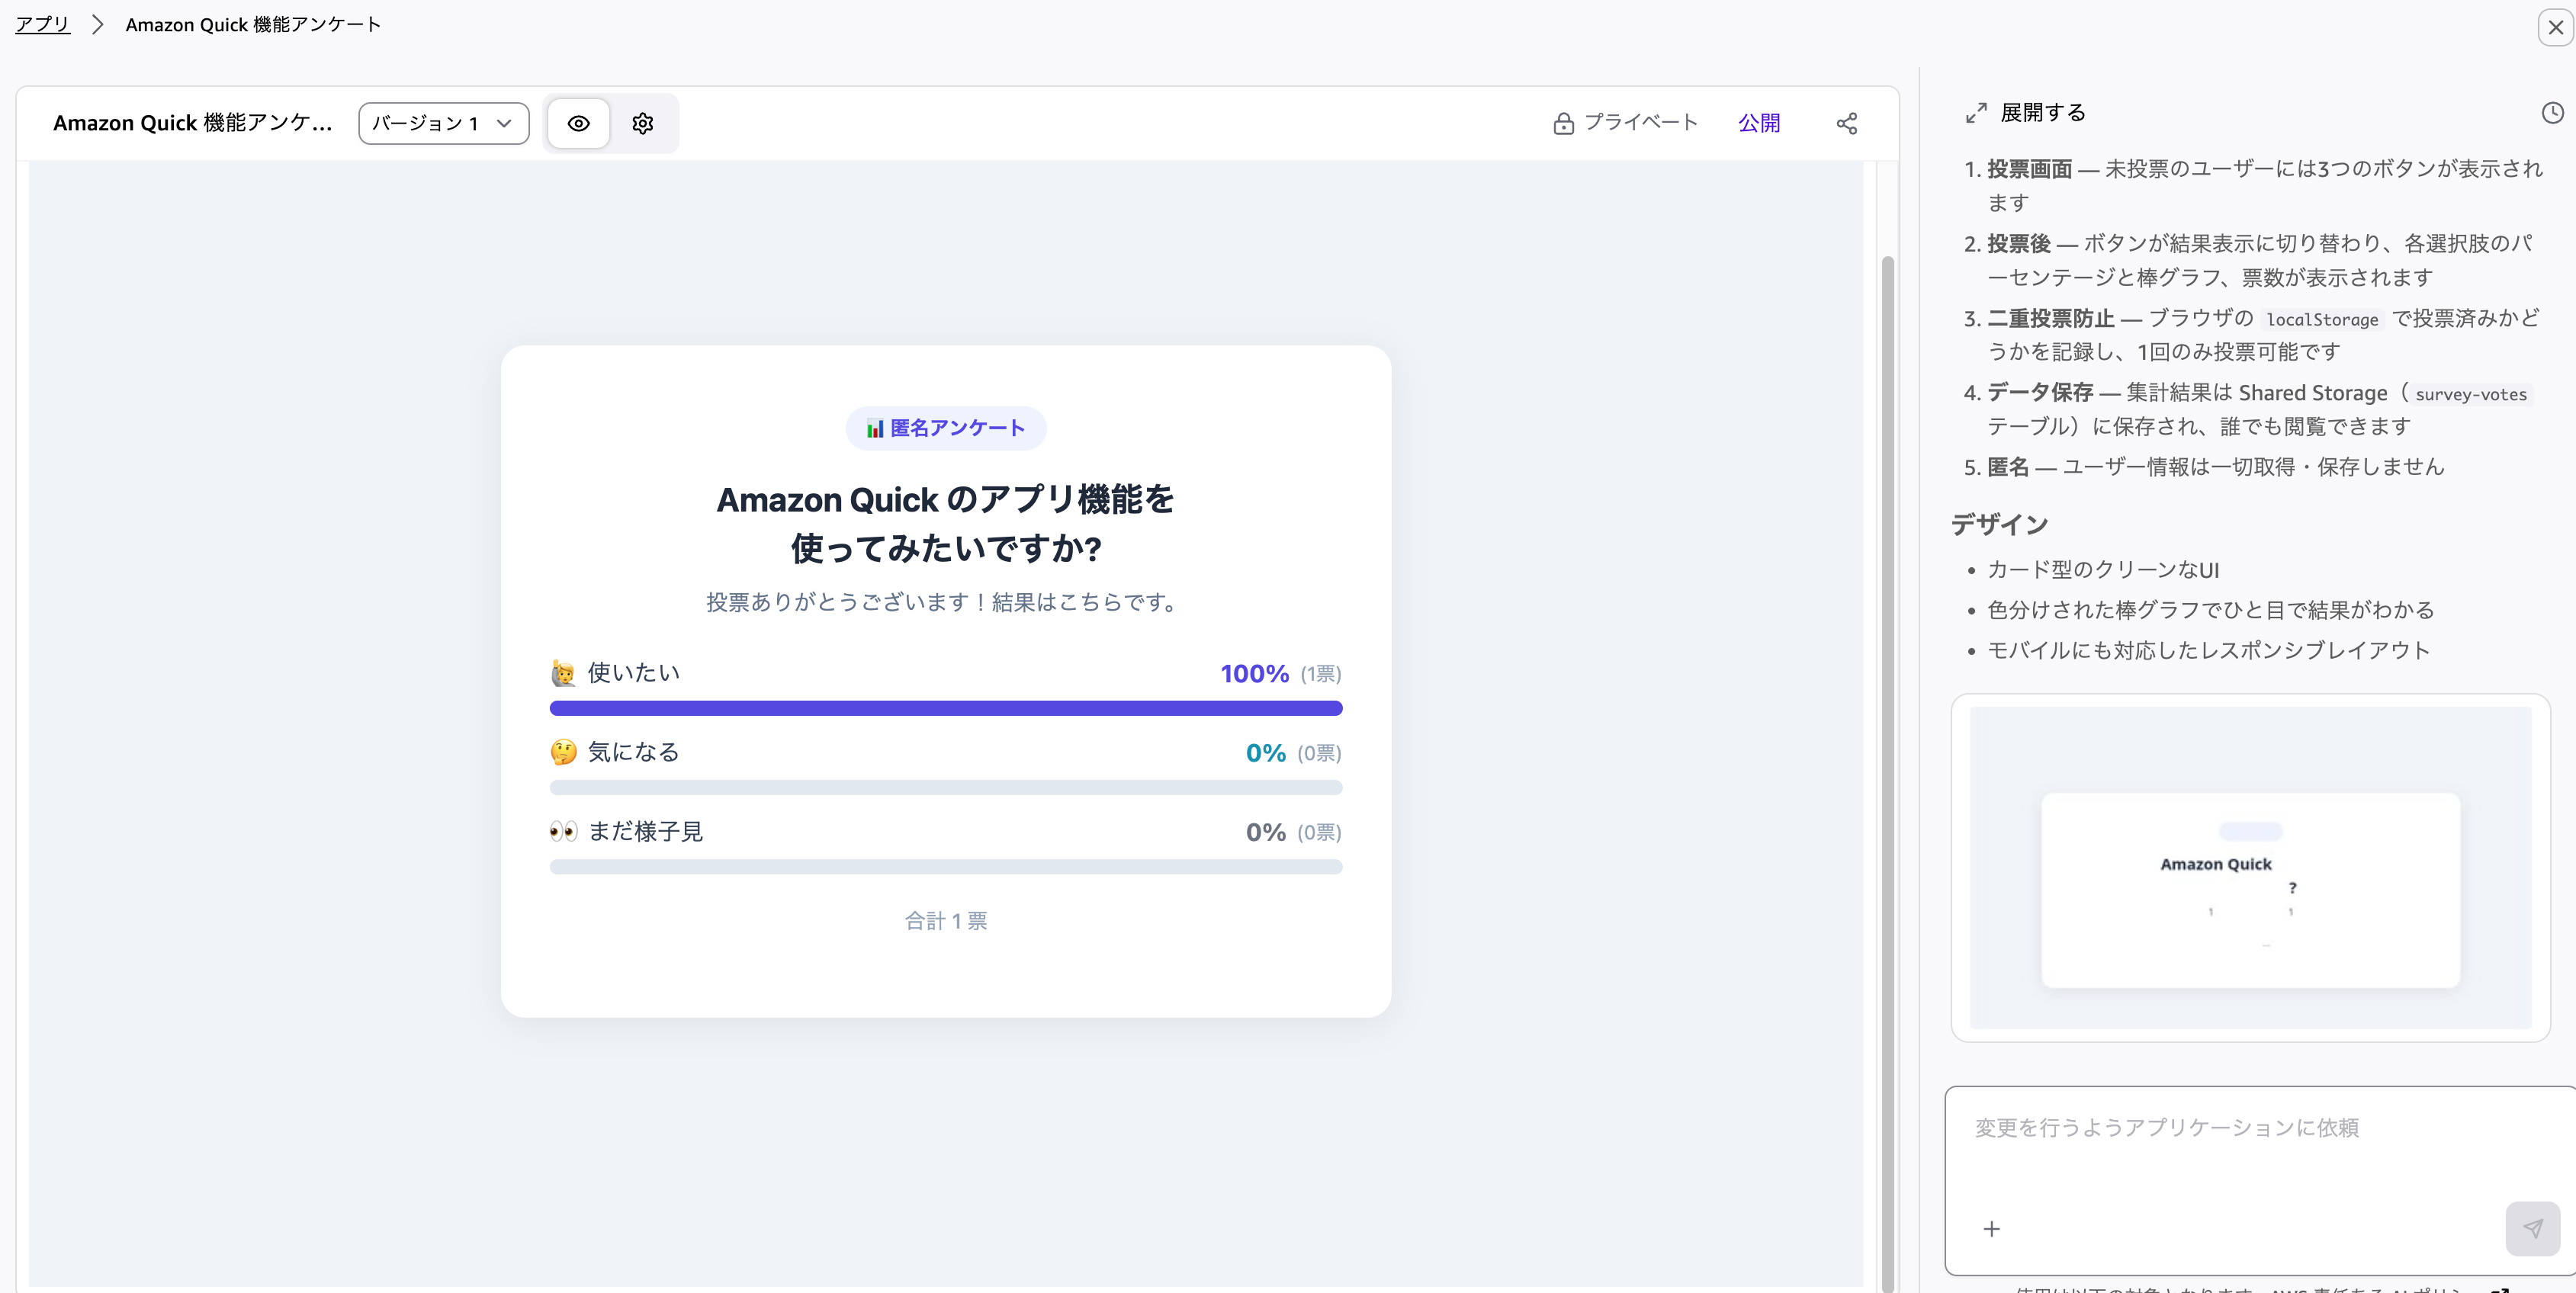Click the まだ様子見 option label

coord(645,831)
